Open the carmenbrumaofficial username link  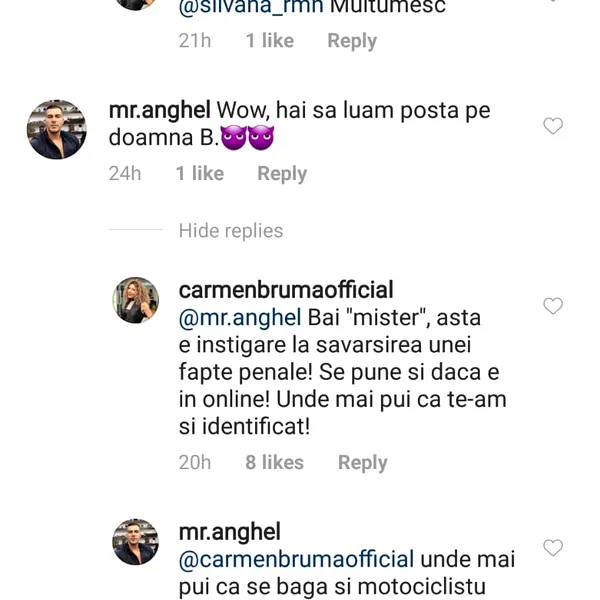tap(286, 290)
